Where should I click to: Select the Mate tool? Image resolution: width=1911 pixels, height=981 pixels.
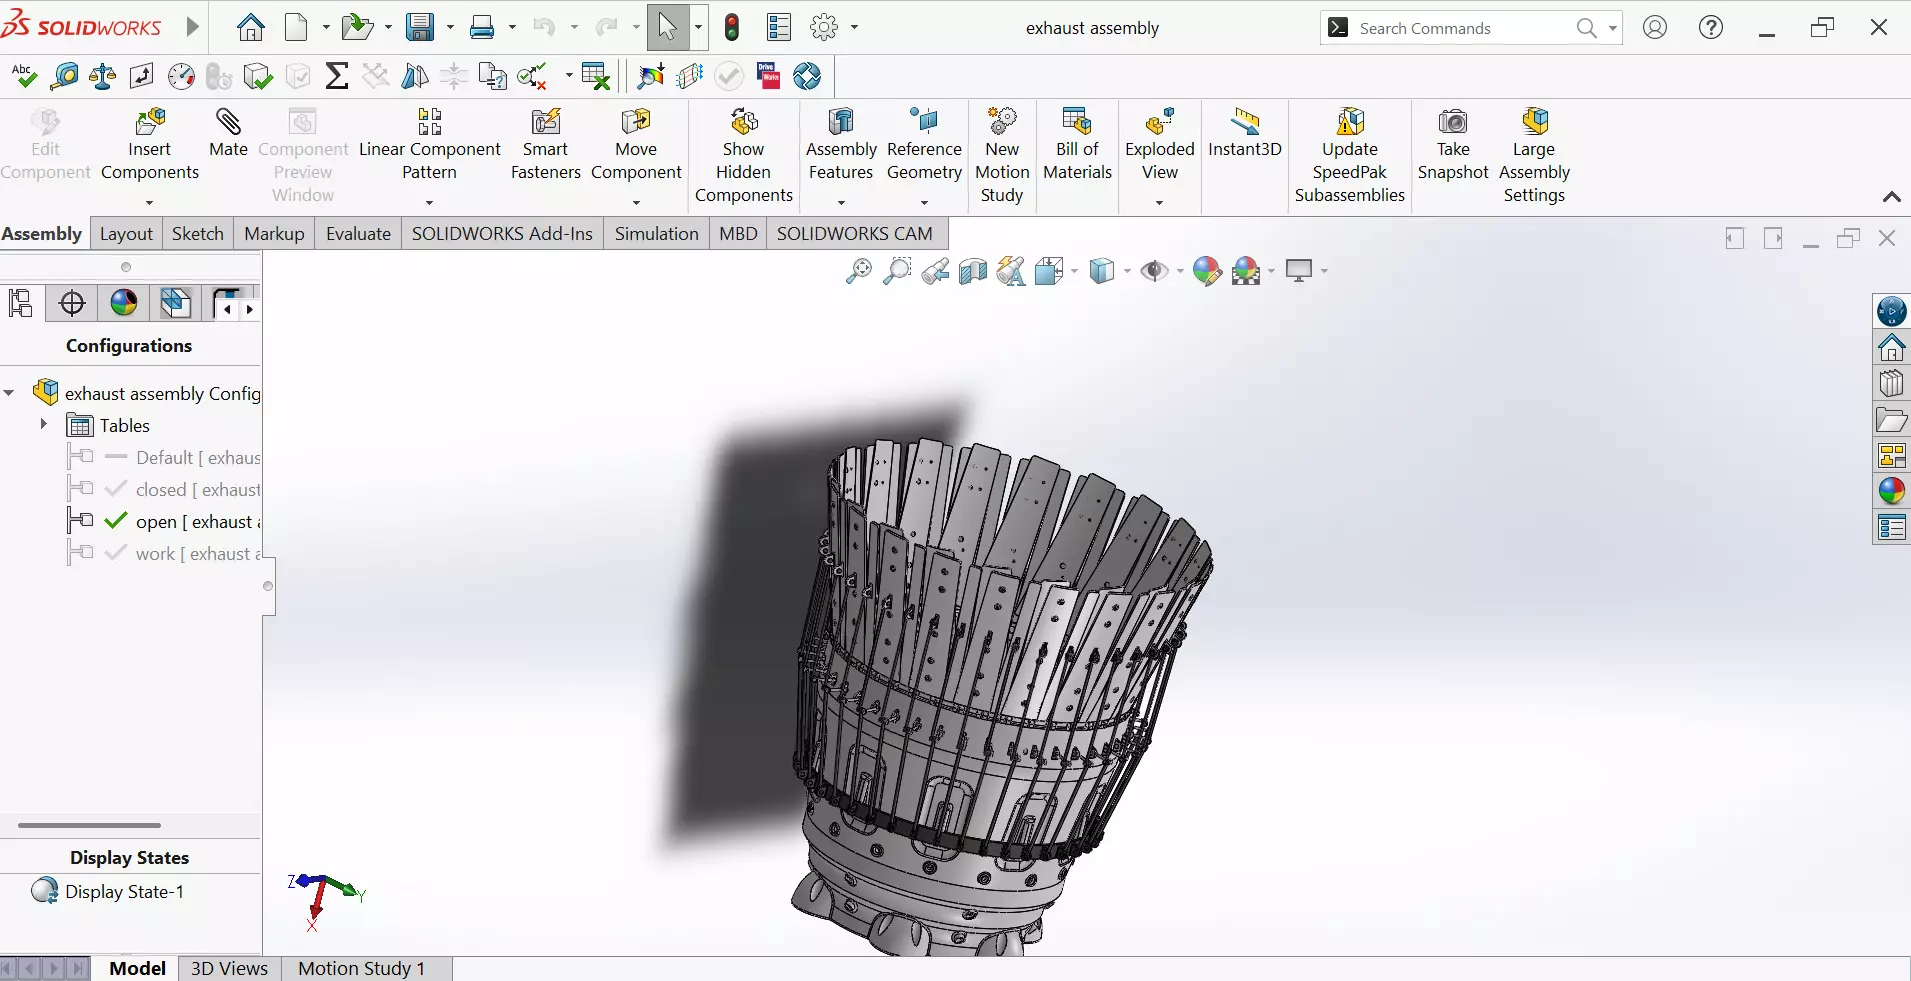228,134
